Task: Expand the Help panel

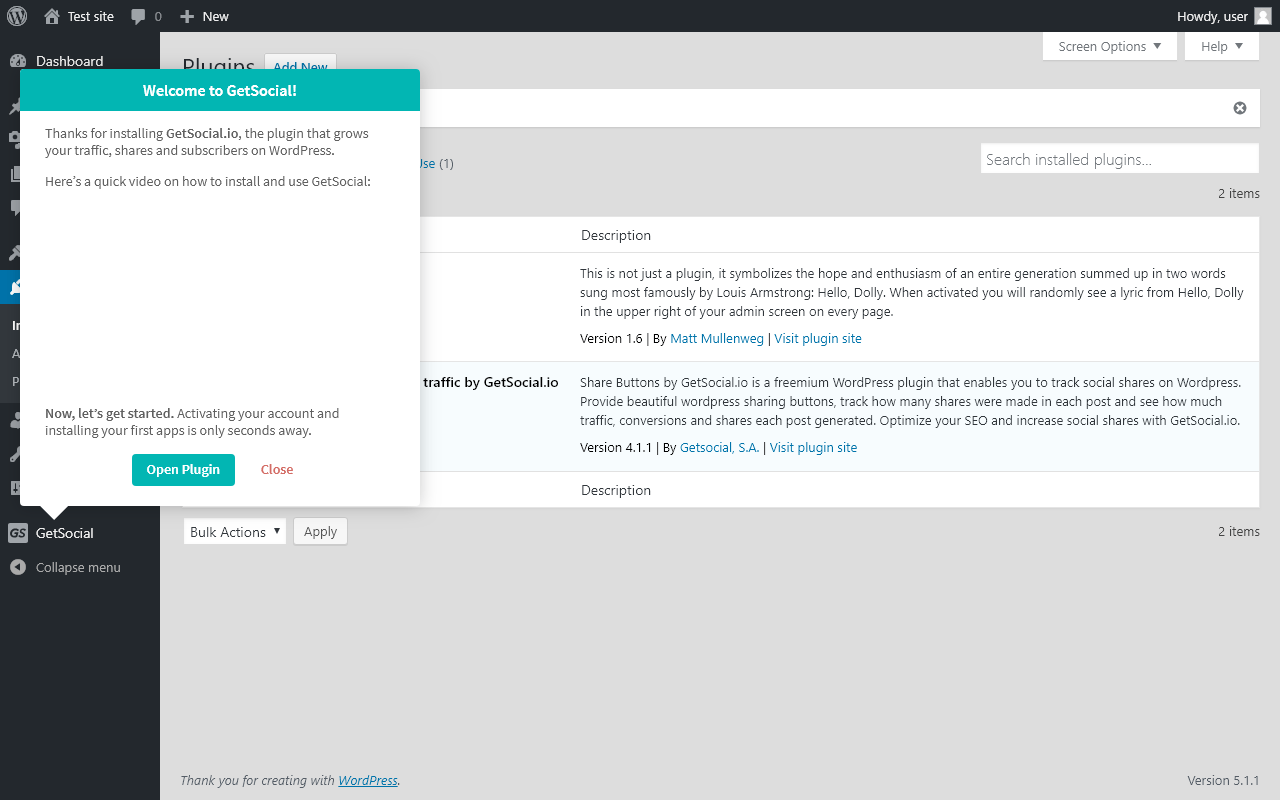Action: point(1222,46)
